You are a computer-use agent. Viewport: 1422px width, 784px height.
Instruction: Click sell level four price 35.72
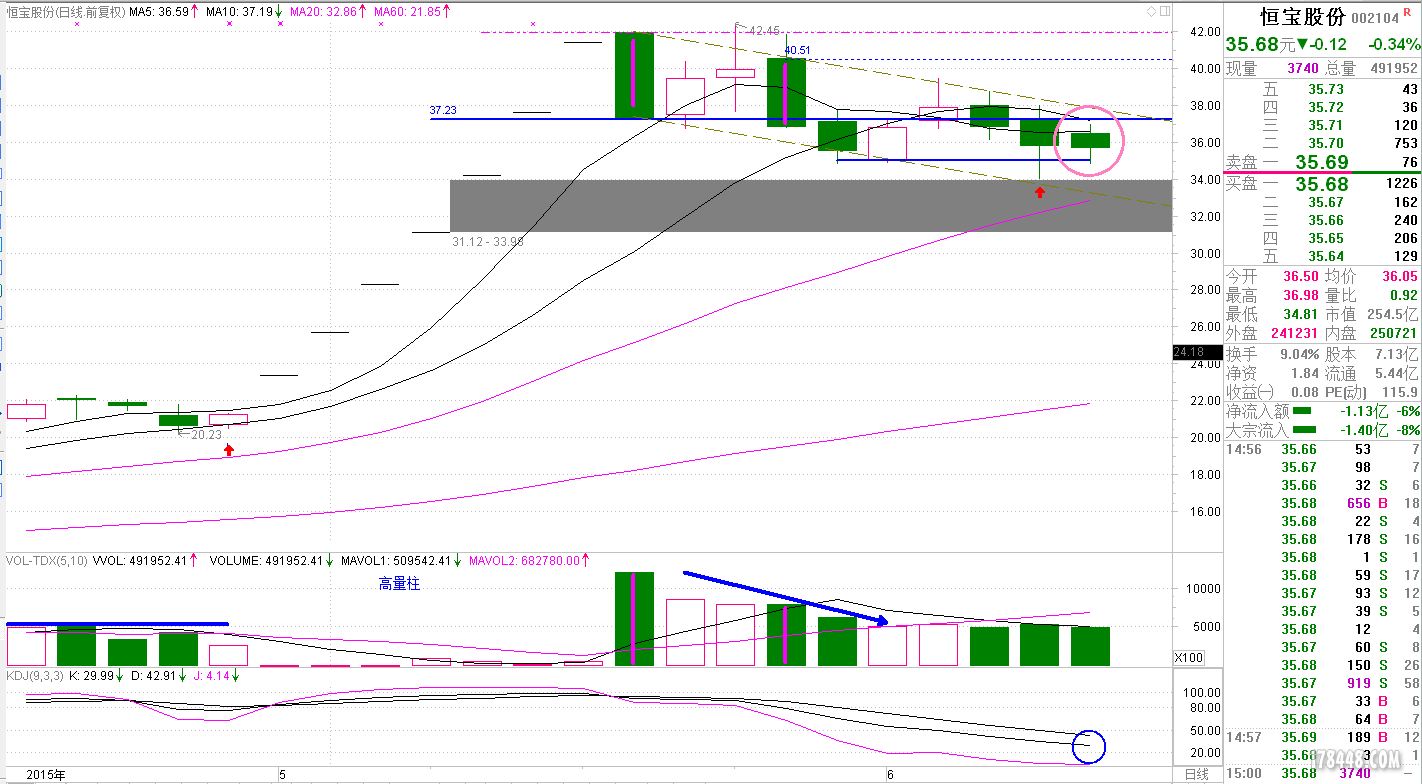pyautogui.click(x=1327, y=107)
